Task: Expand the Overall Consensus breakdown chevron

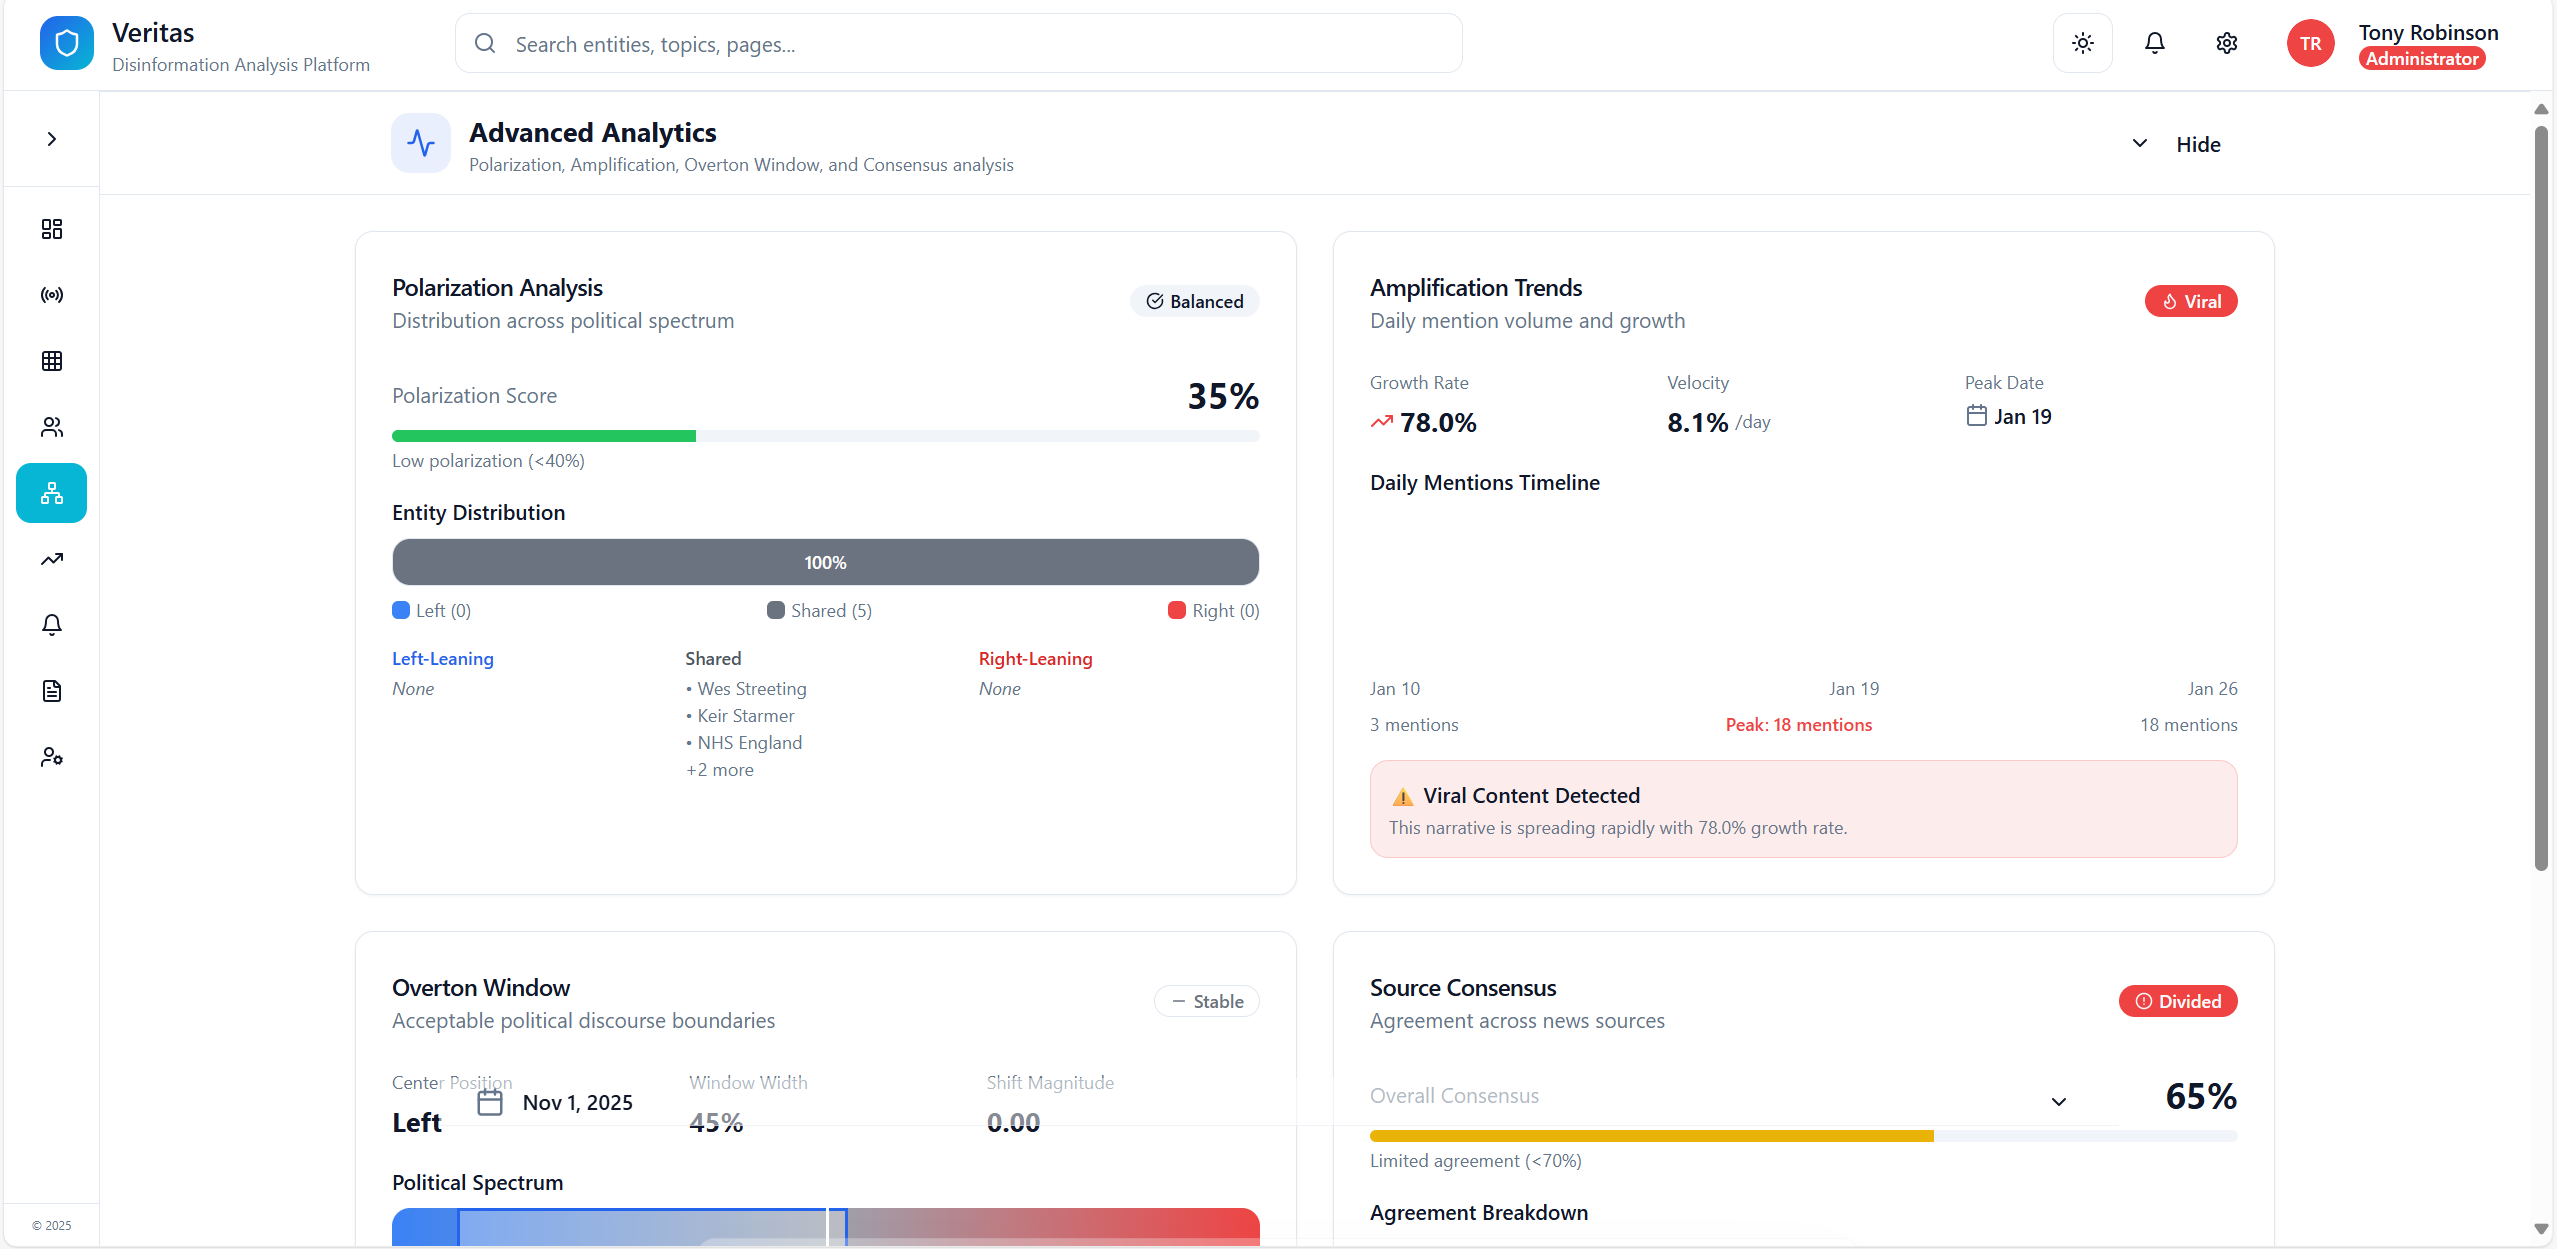Action: click(2057, 1101)
